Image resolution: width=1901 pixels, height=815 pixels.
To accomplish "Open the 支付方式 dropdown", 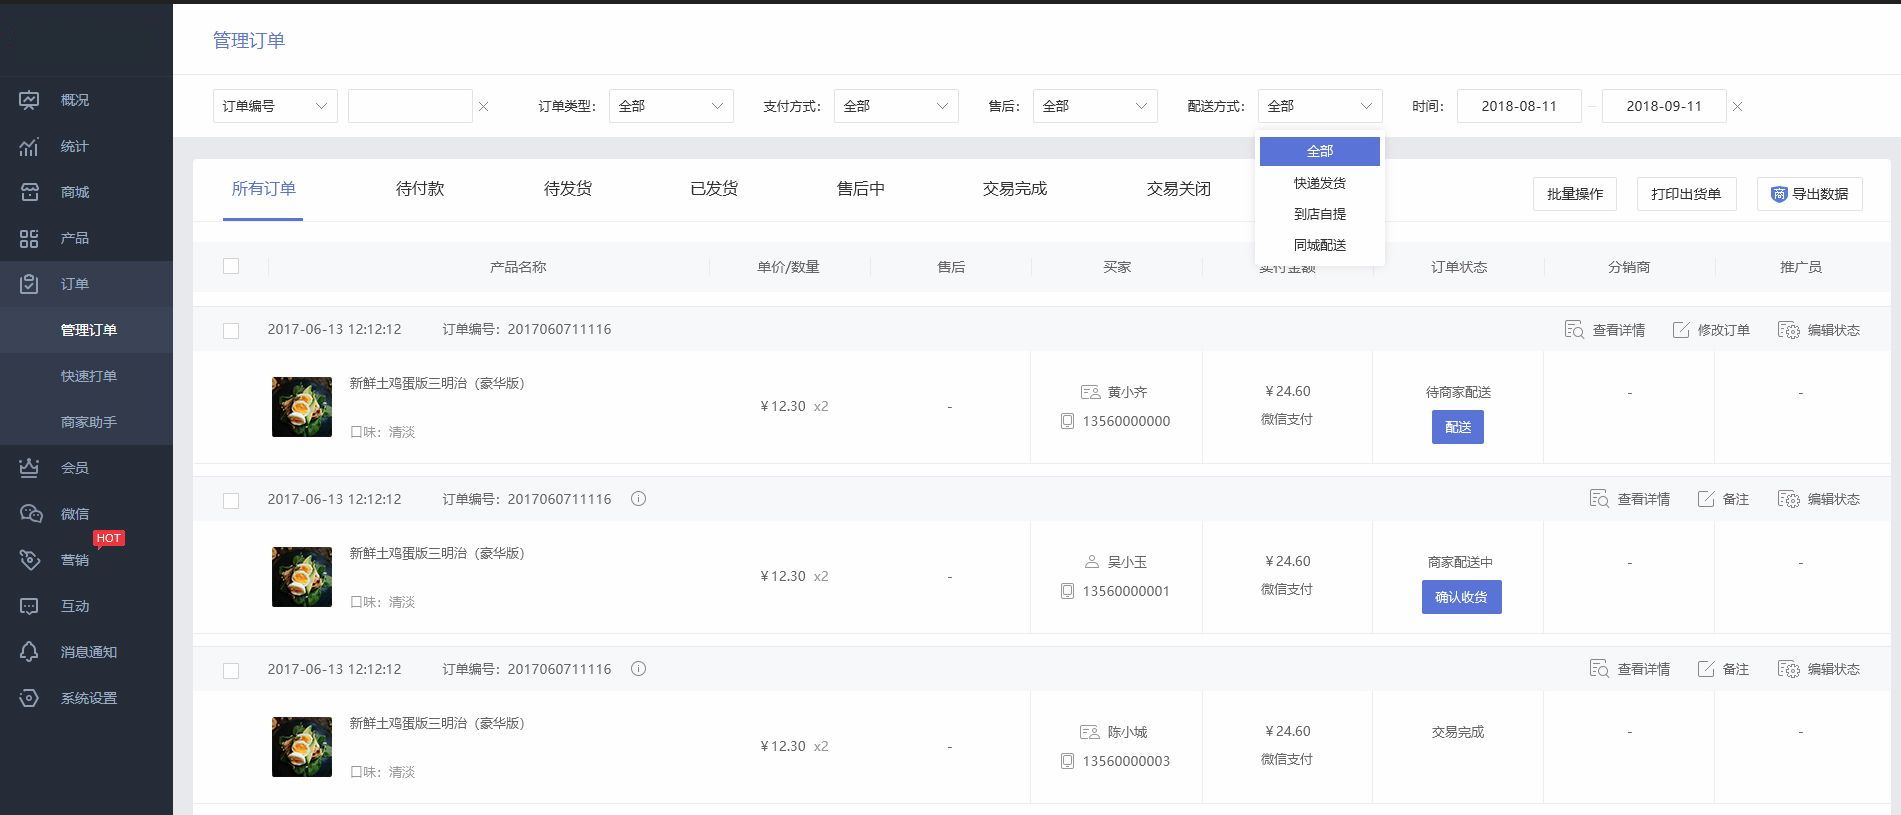I will (896, 106).
